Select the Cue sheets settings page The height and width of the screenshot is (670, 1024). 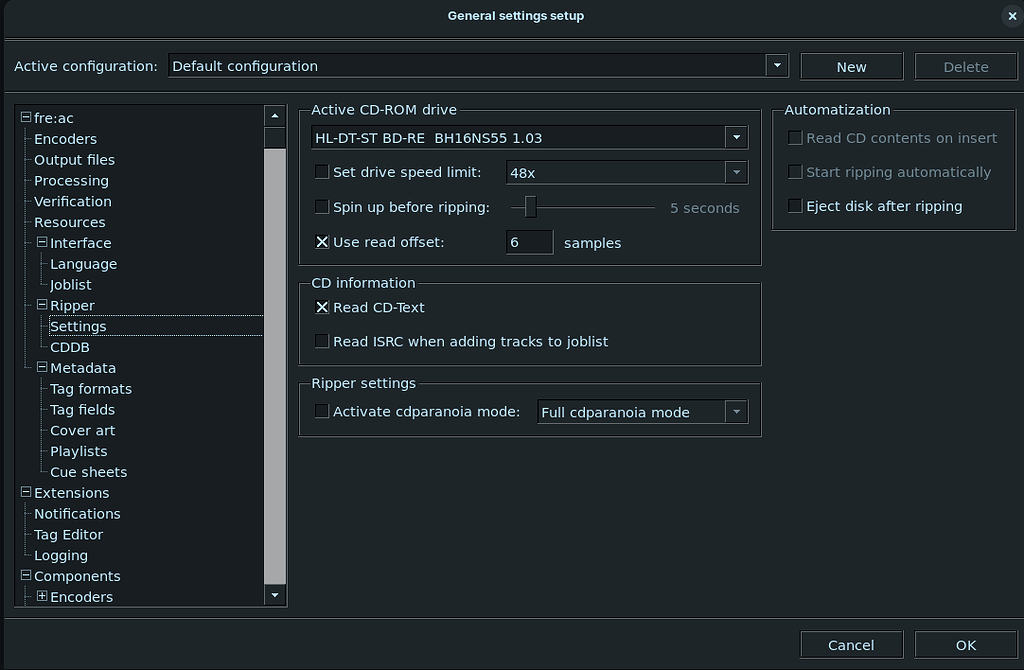point(88,471)
